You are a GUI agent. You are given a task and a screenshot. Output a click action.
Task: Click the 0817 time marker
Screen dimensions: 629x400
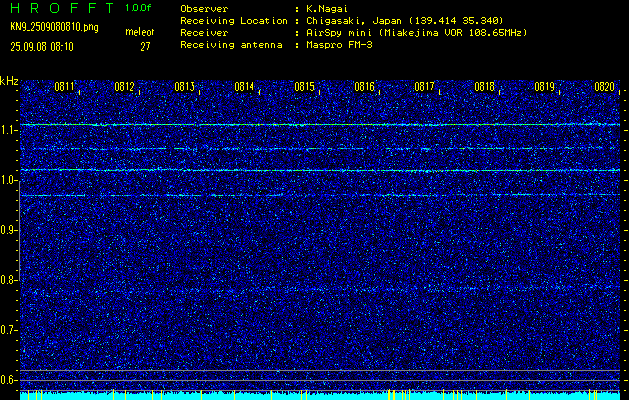(x=424, y=87)
